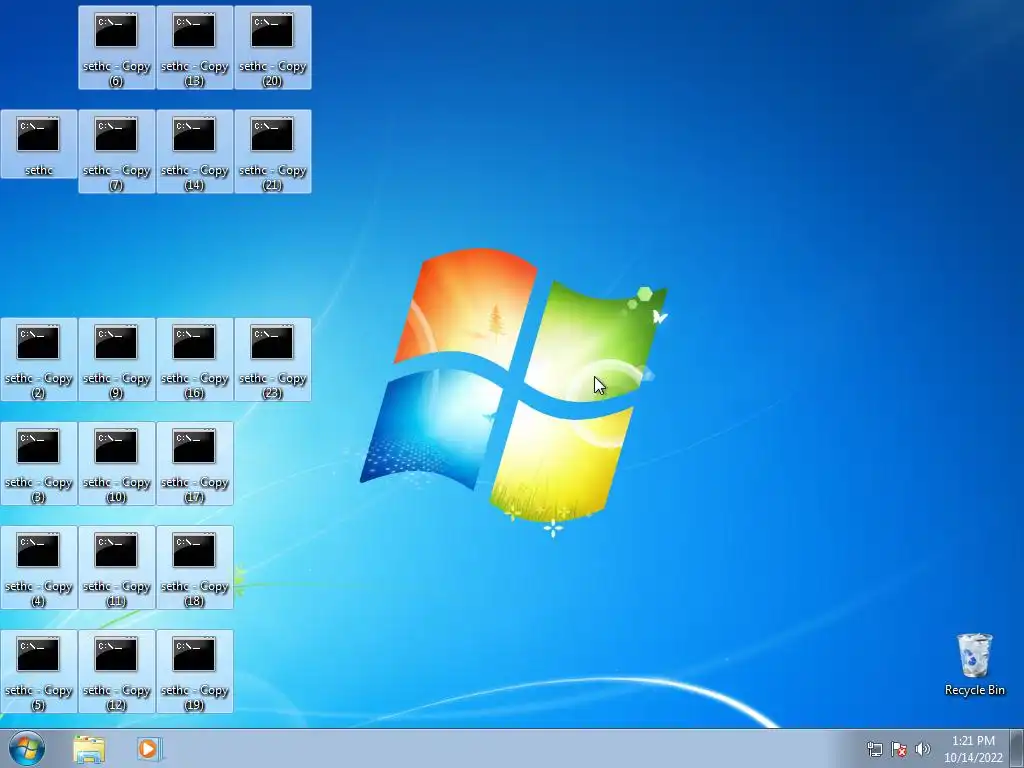Select the sethc - Copy (16) icon
The image size is (1024, 768).
195,360
